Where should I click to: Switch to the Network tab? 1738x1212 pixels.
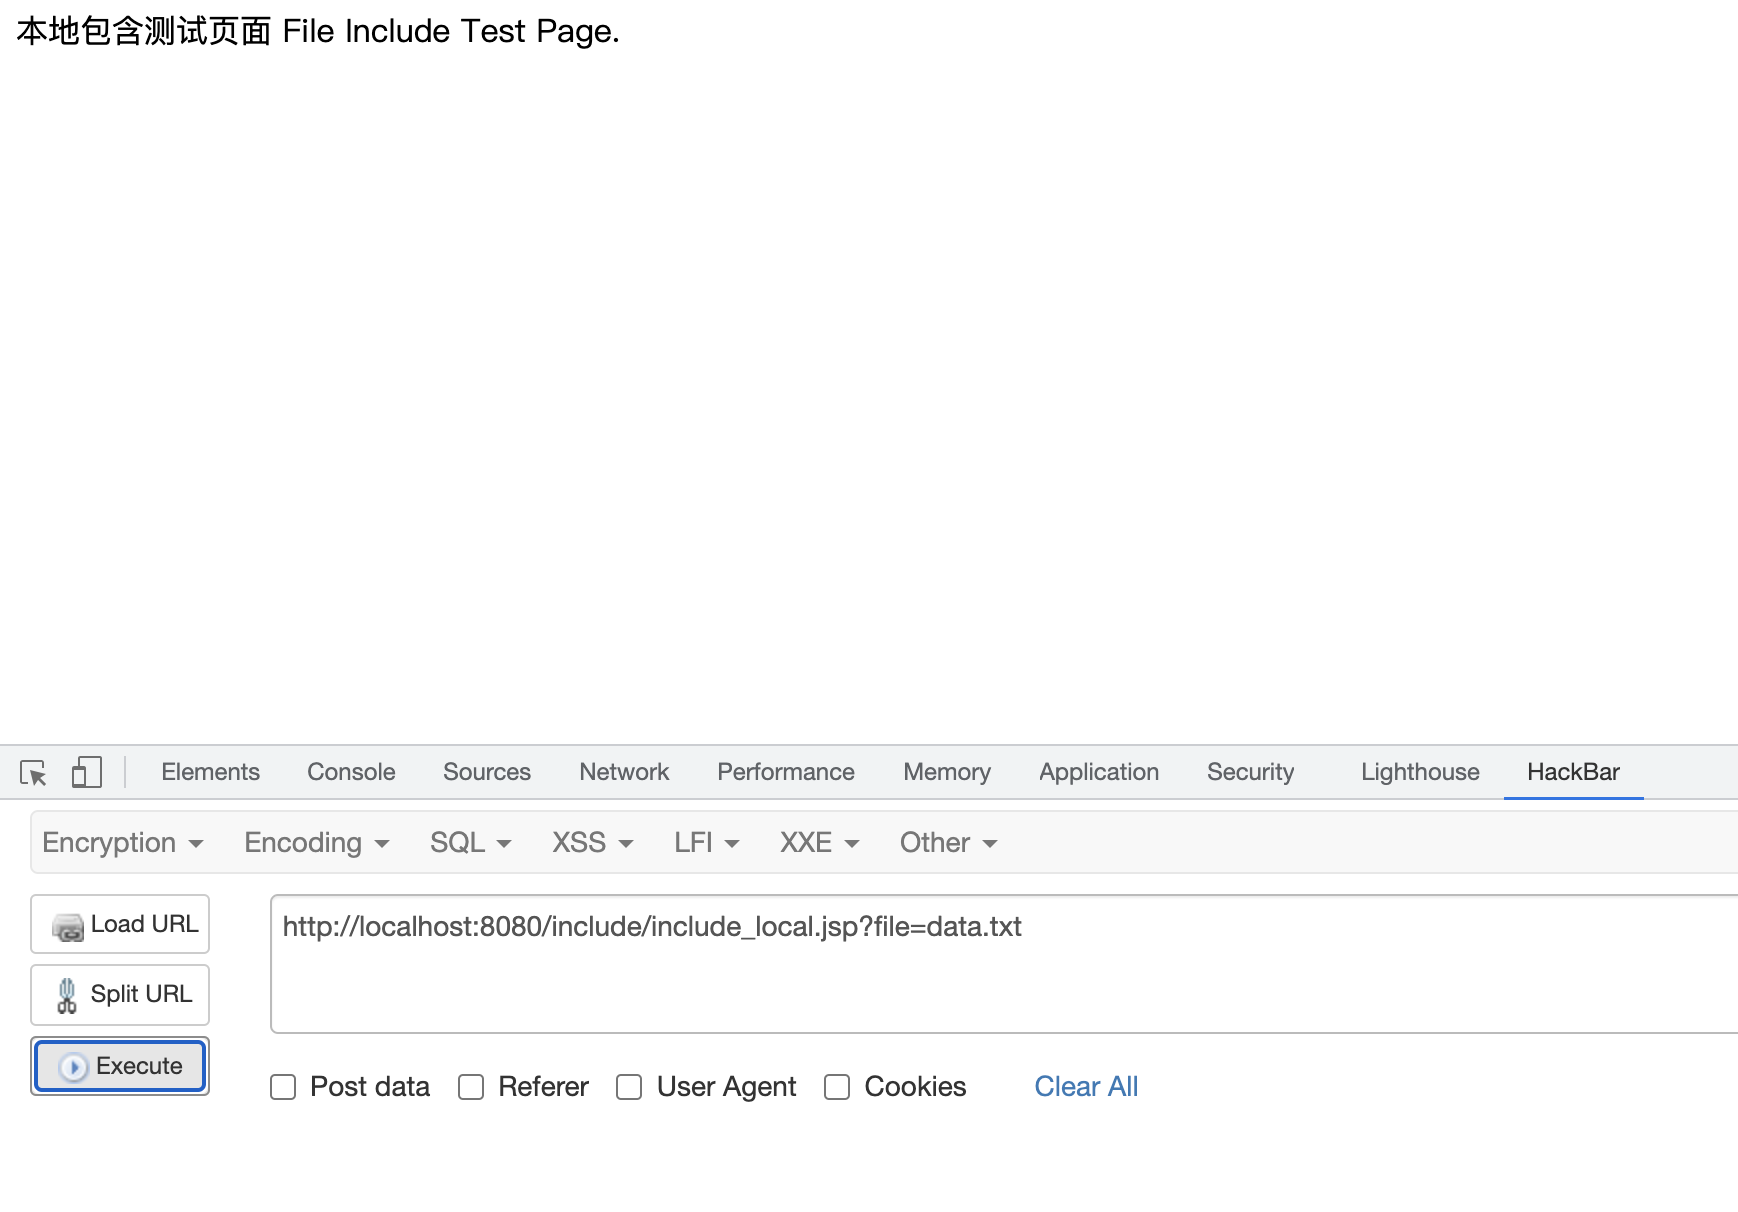click(x=624, y=773)
